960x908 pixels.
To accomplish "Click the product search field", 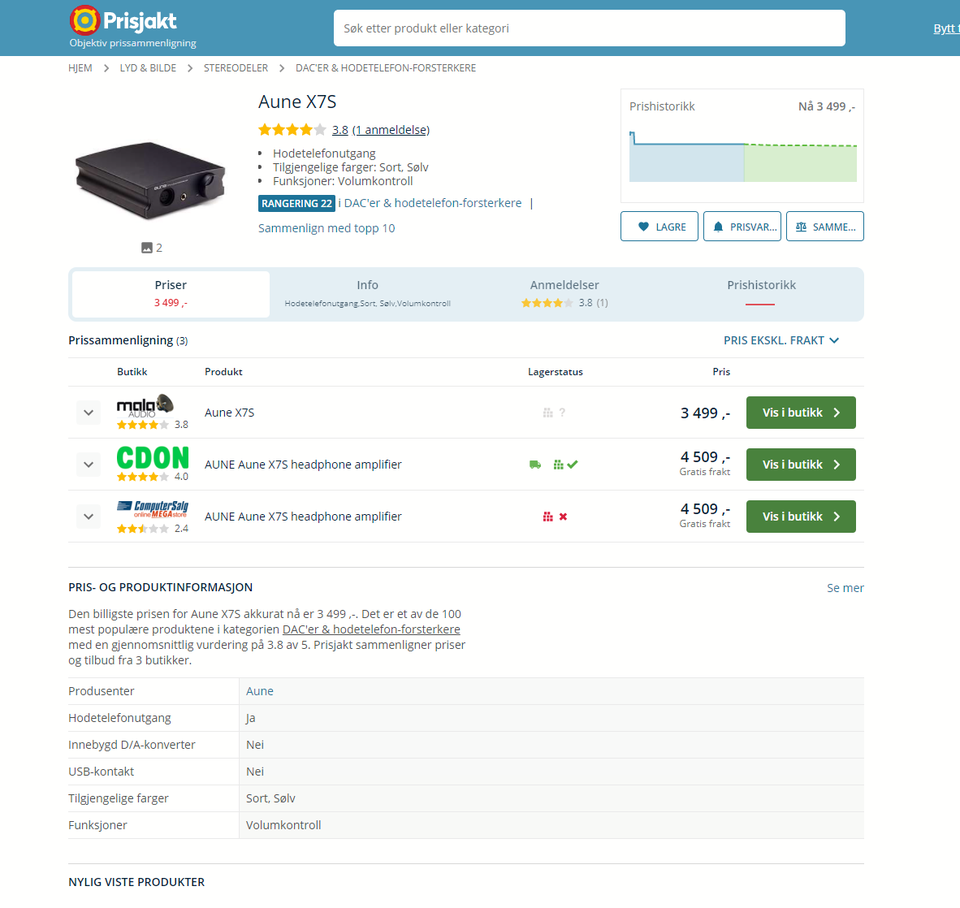I will pyautogui.click(x=589, y=28).
